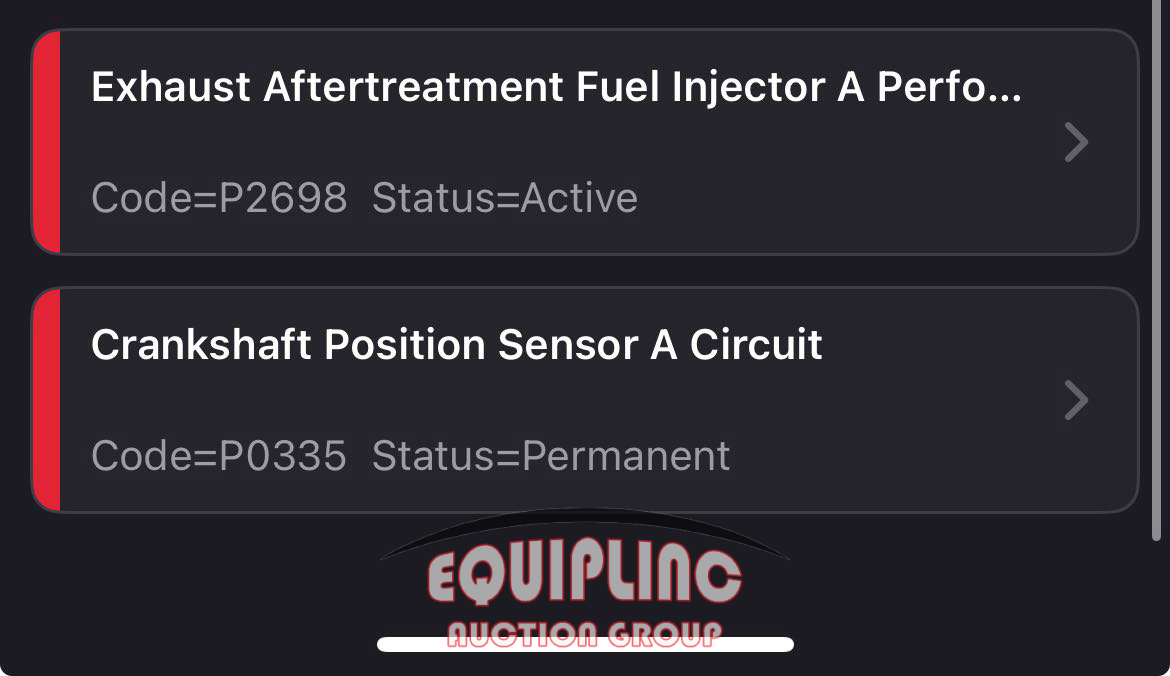This screenshot has width=1170, height=676.
Task: Click the Auction Group logo text
Action: pos(585,634)
